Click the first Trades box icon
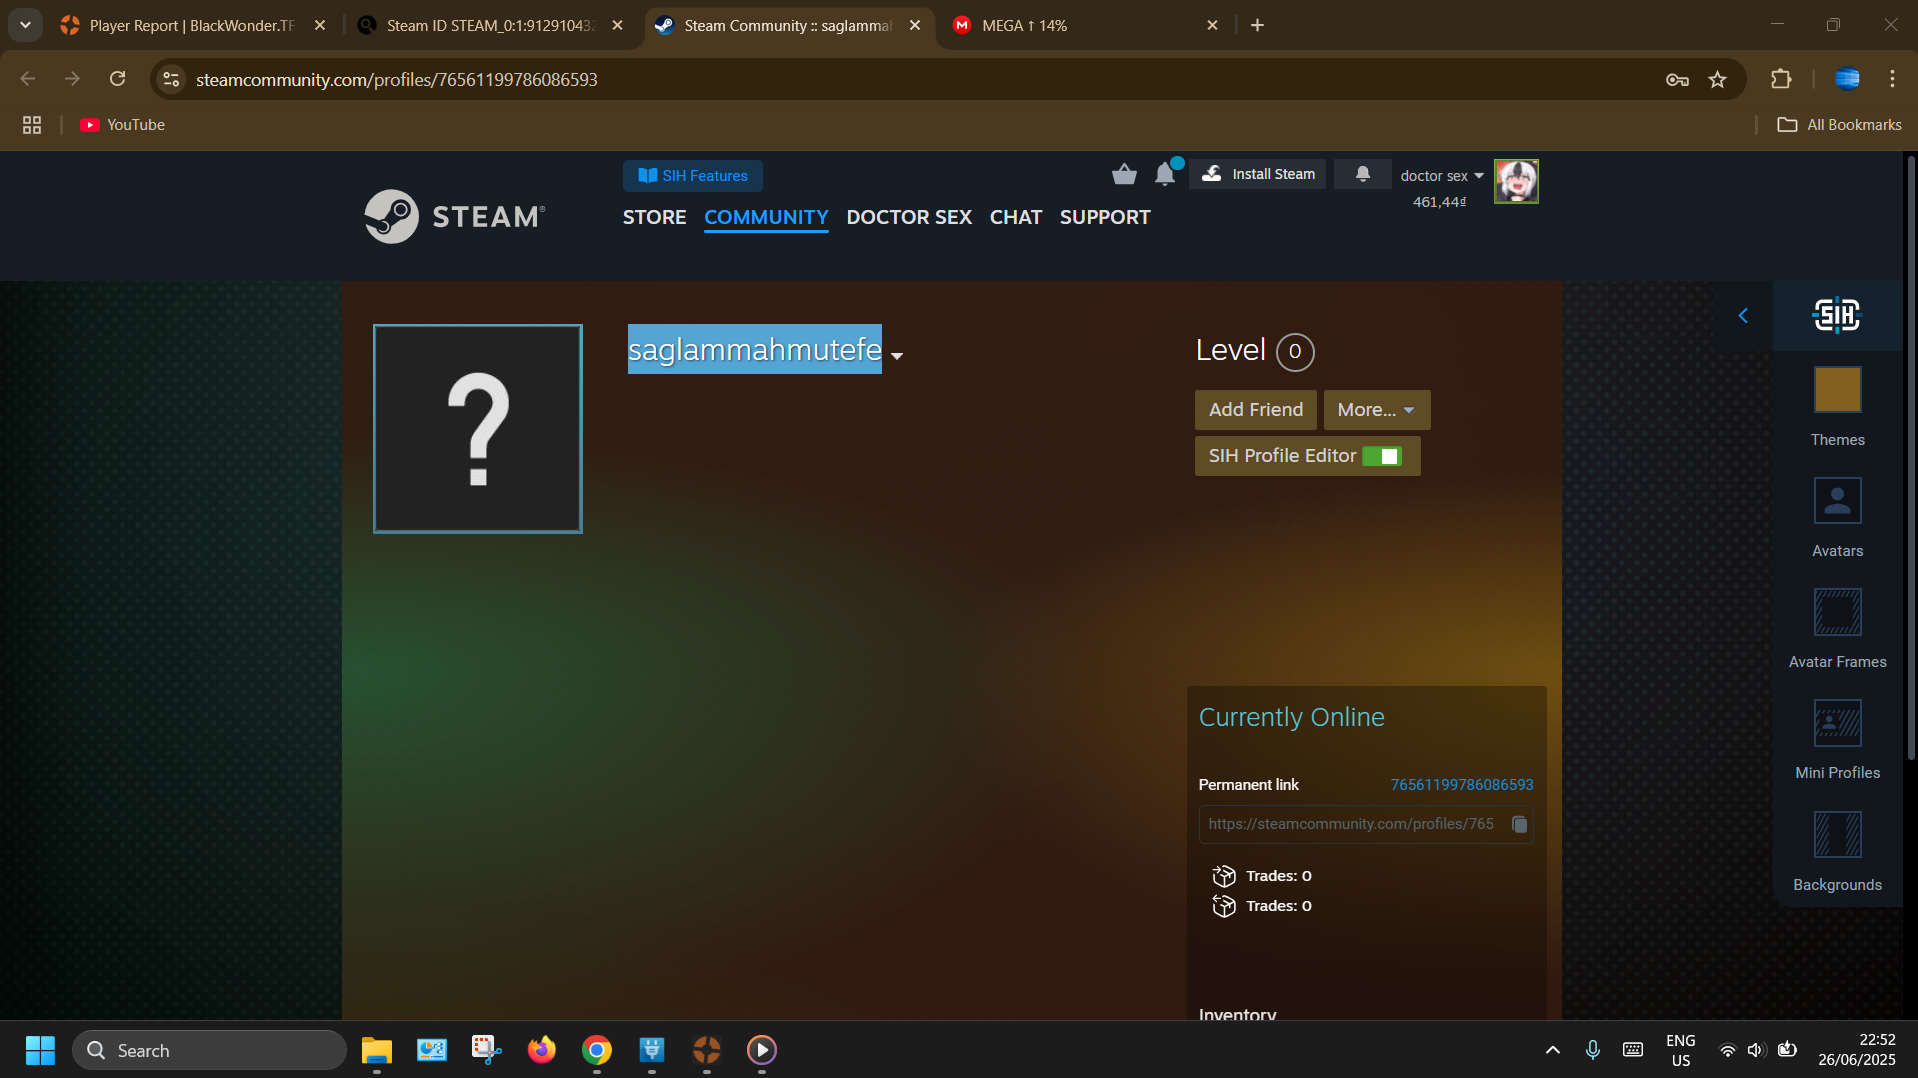This screenshot has height=1078, width=1918. [x=1224, y=876]
